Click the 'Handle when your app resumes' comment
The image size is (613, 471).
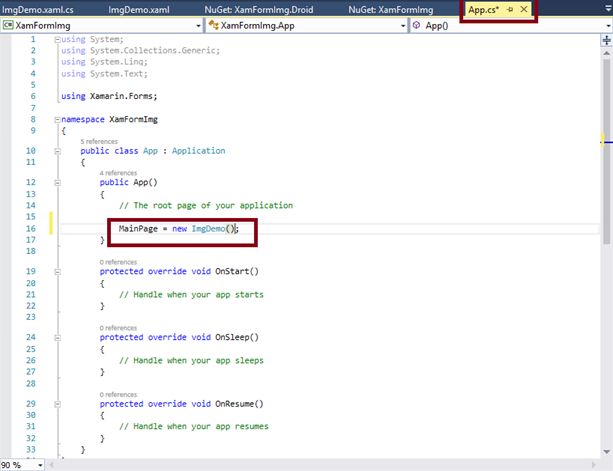194,426
